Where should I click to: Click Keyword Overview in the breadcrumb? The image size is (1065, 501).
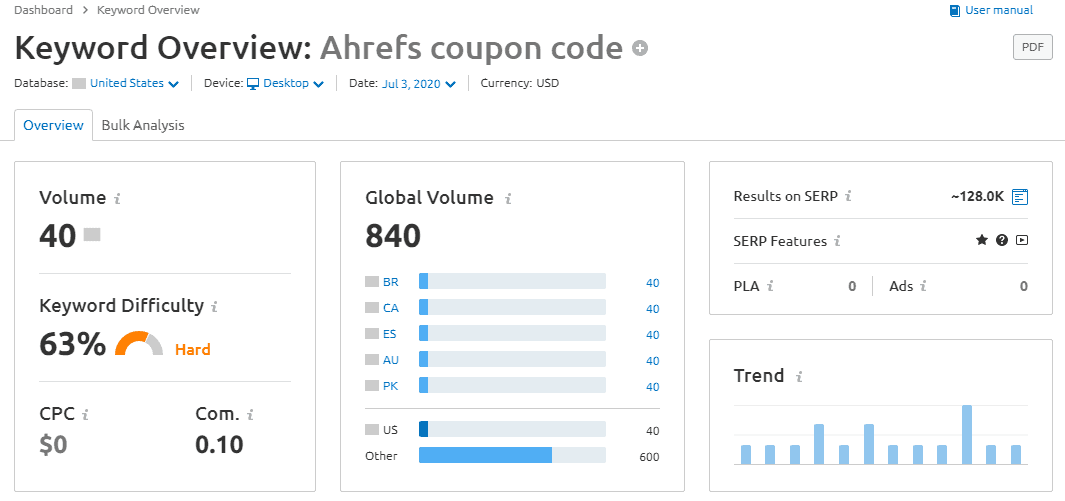[148, 10]
